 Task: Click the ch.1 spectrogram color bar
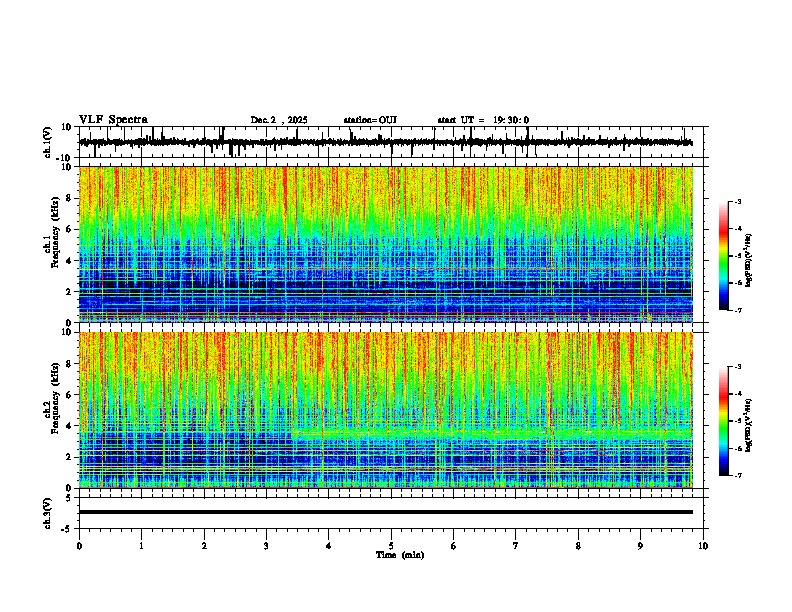(723, 255)
